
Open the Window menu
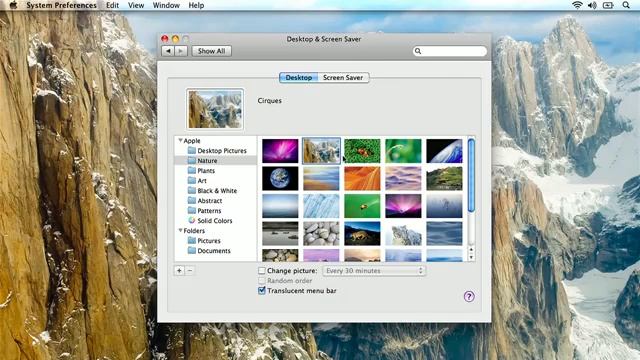click(x=166, y=5)
